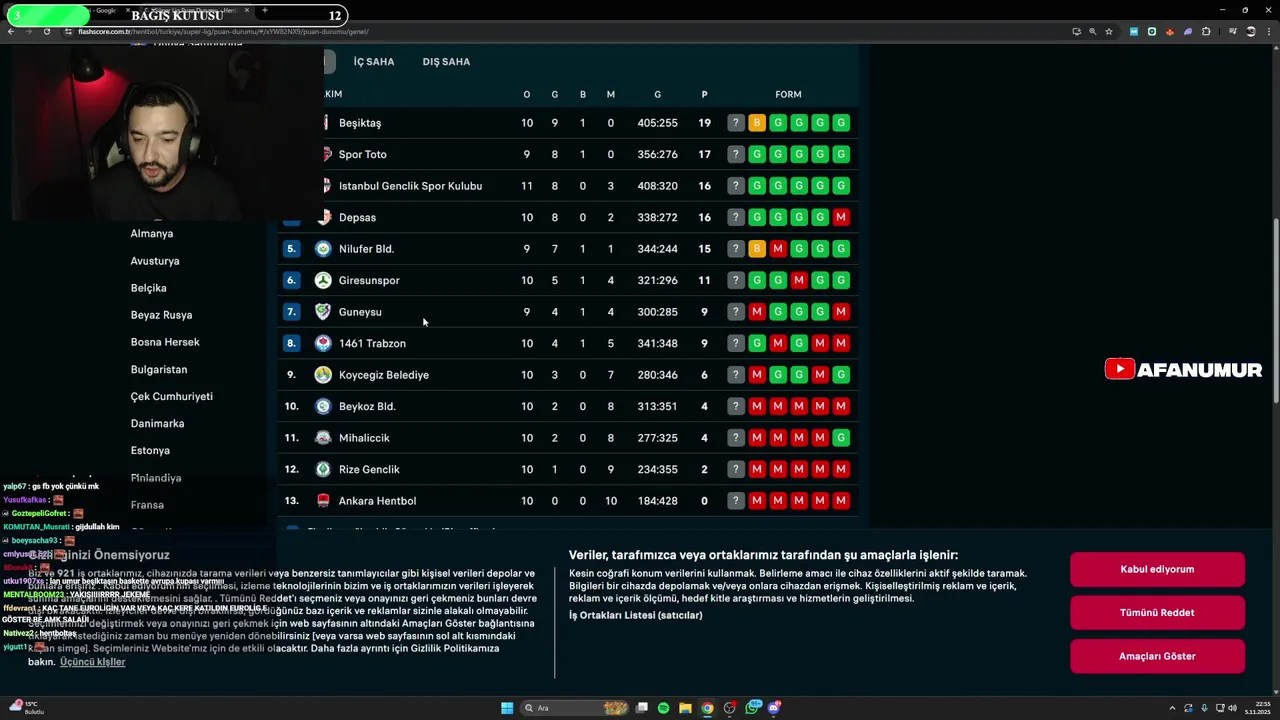1280x720 pixels.
Task: Click Depsas team logo
Action: pos(324,217)
